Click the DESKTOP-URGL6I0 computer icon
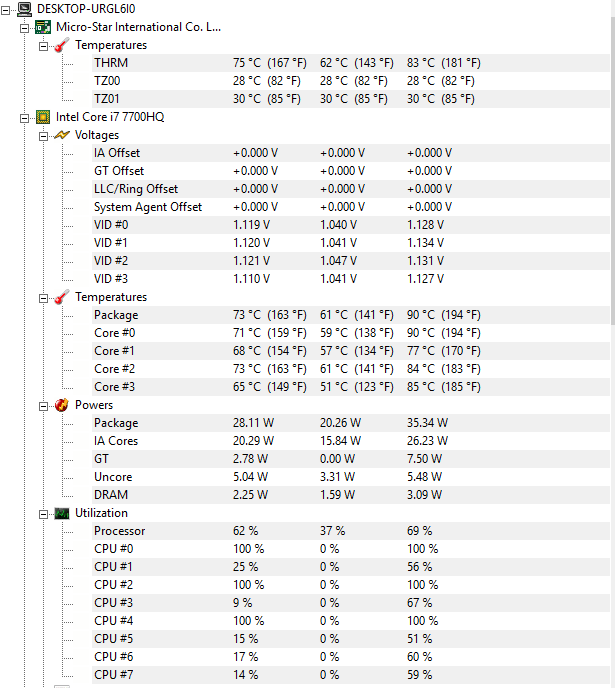Screen dimensions: 615x688 pyautogui.click(x=25, y=9)
